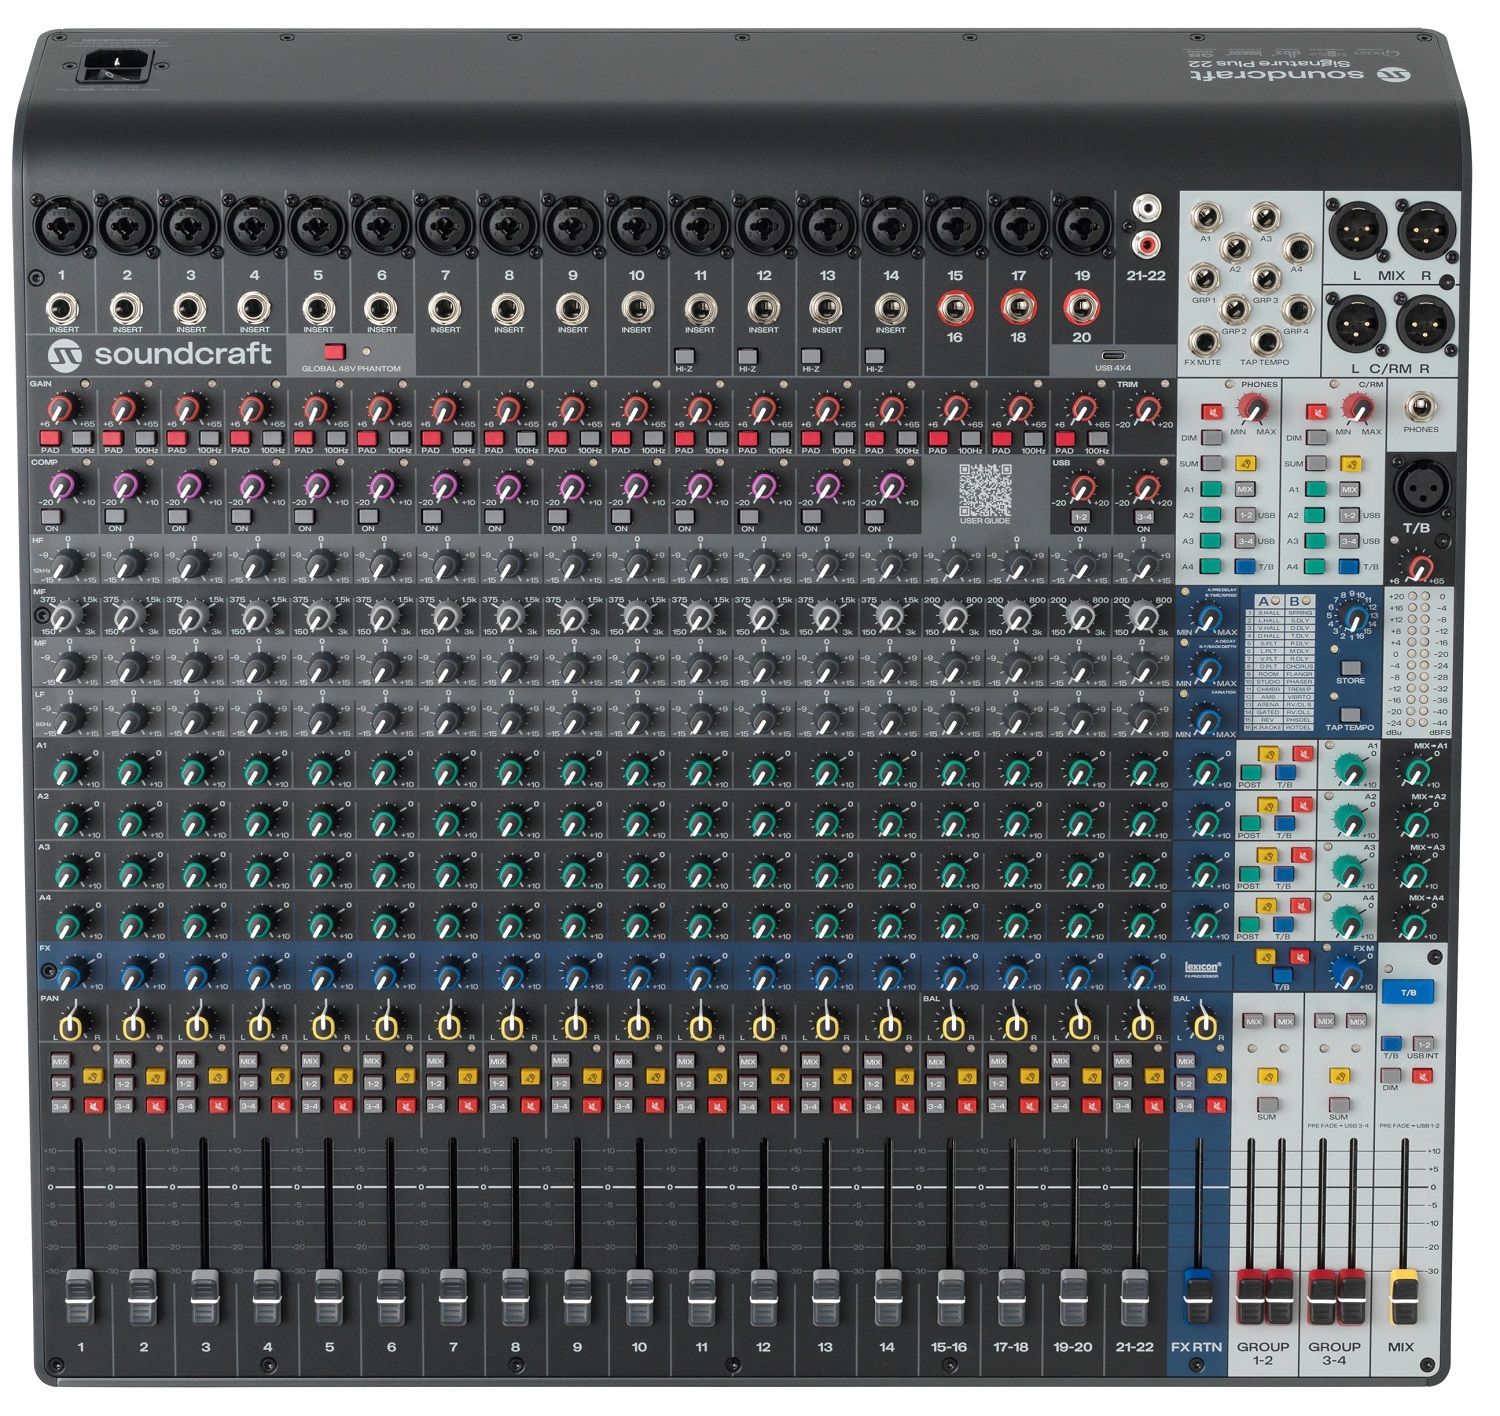The height and width of the screenshot is (1416, 1500).
Task: Click the FX send knob on channel 5
Action: point(325,972)
